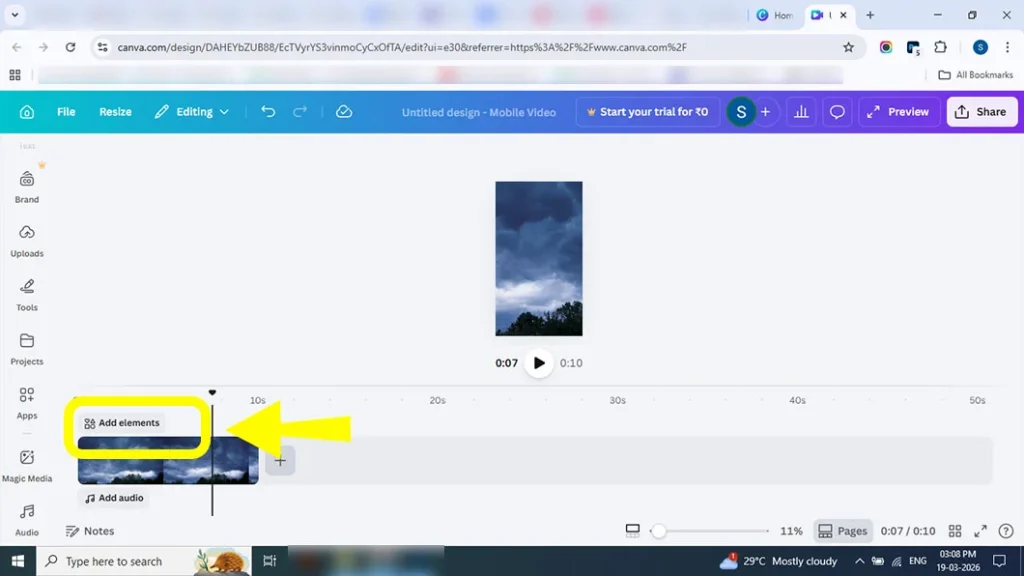
Task: Click the cloud save status icon
Action: click(344, 112)
